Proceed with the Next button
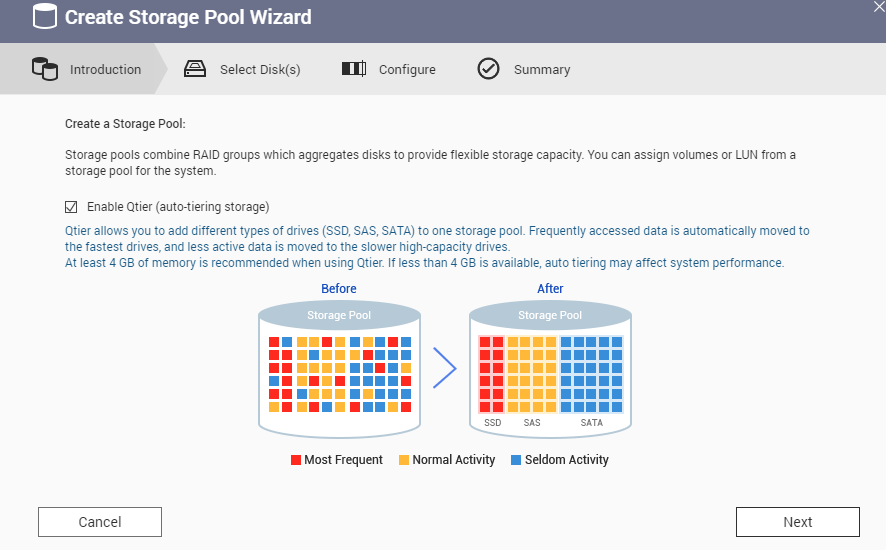The width and height of the screenshot is (886, 550). click(797, 522)
